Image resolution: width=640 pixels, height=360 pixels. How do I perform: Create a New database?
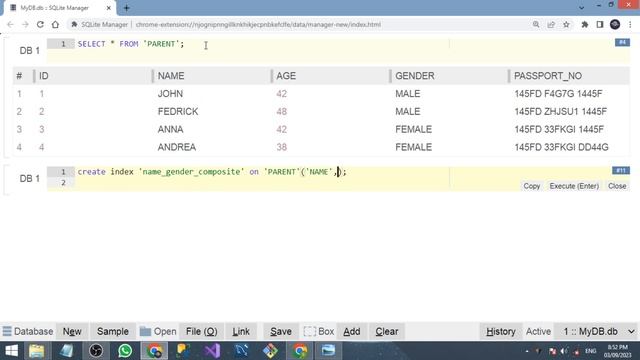pyautogui.click(x=72, y=331)
